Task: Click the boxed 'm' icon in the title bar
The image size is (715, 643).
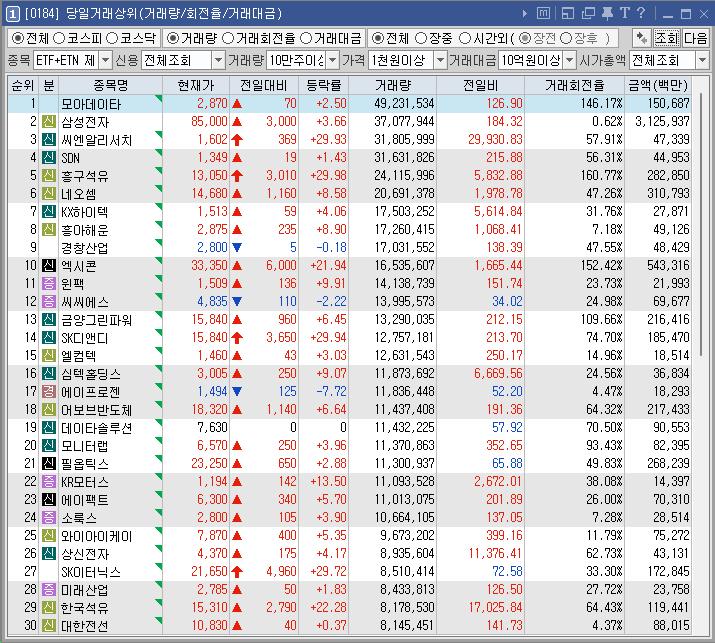Action: point(543,13)
